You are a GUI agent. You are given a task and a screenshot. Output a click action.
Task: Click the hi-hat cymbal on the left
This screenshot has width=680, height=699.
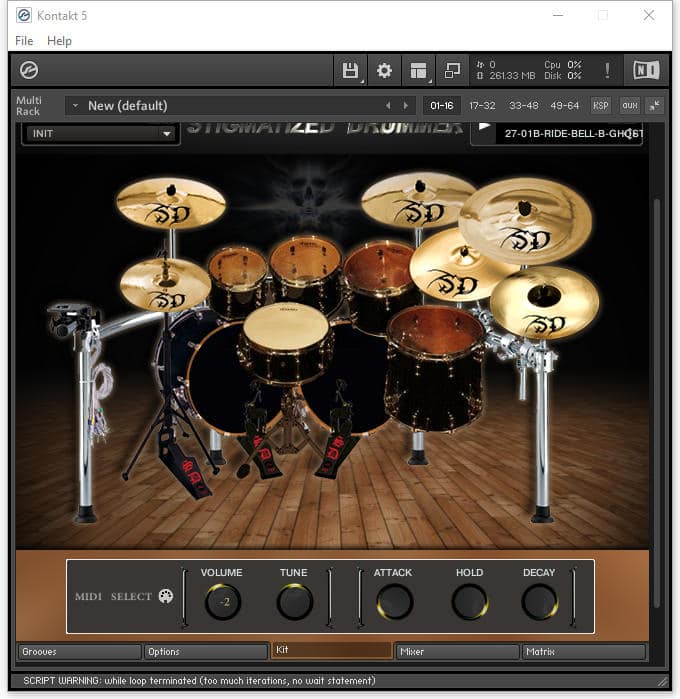[x=165, y=284]
